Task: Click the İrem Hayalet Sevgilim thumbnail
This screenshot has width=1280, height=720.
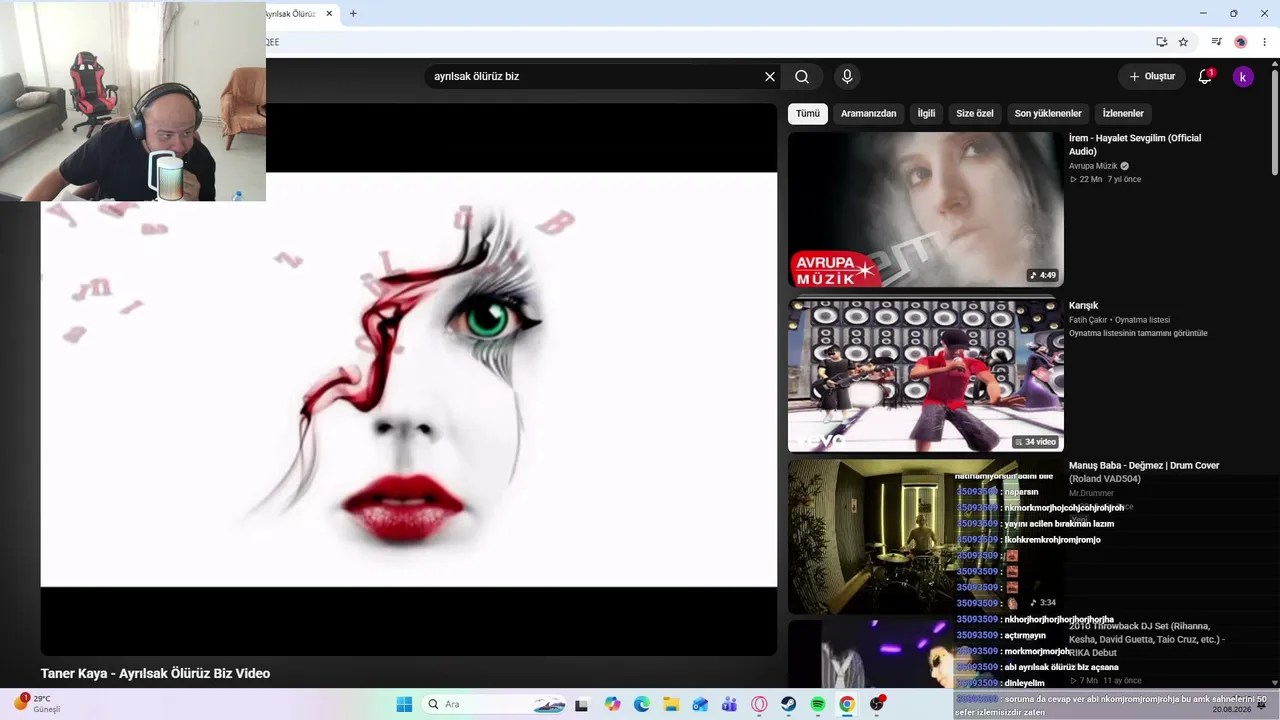Action: [926, 210]
